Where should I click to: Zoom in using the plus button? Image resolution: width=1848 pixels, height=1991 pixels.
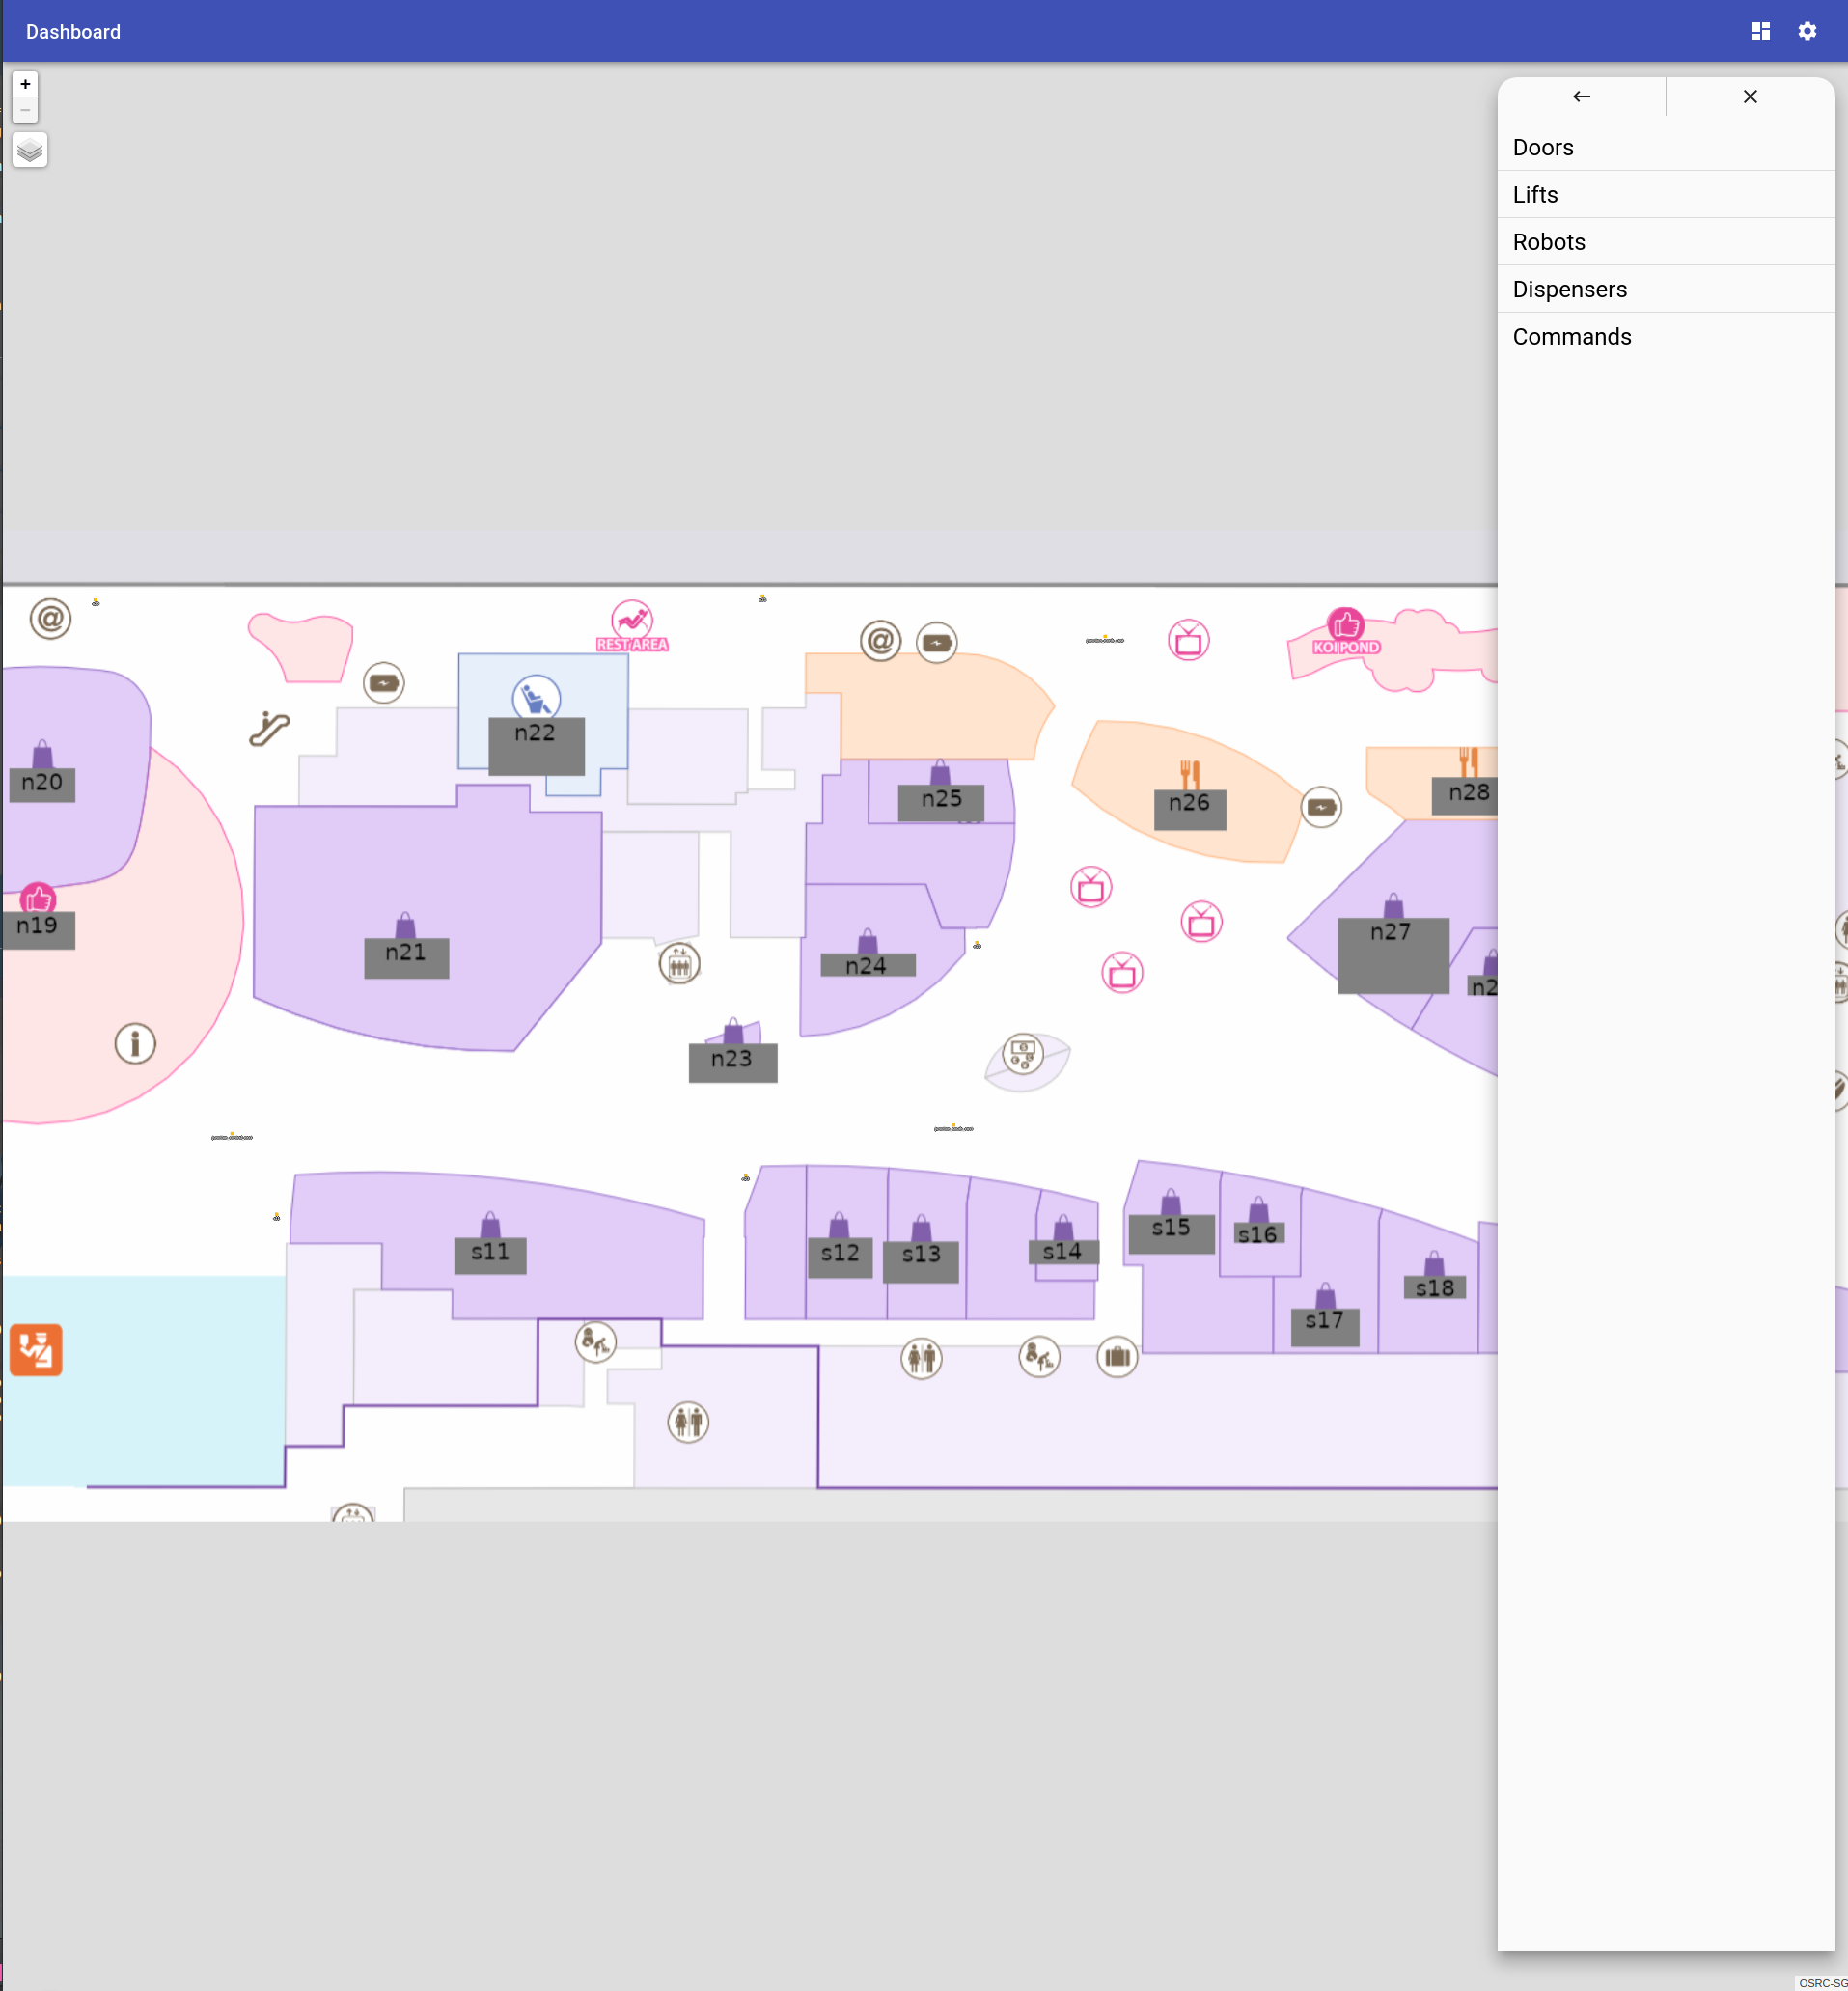click(x=24, y=84)
